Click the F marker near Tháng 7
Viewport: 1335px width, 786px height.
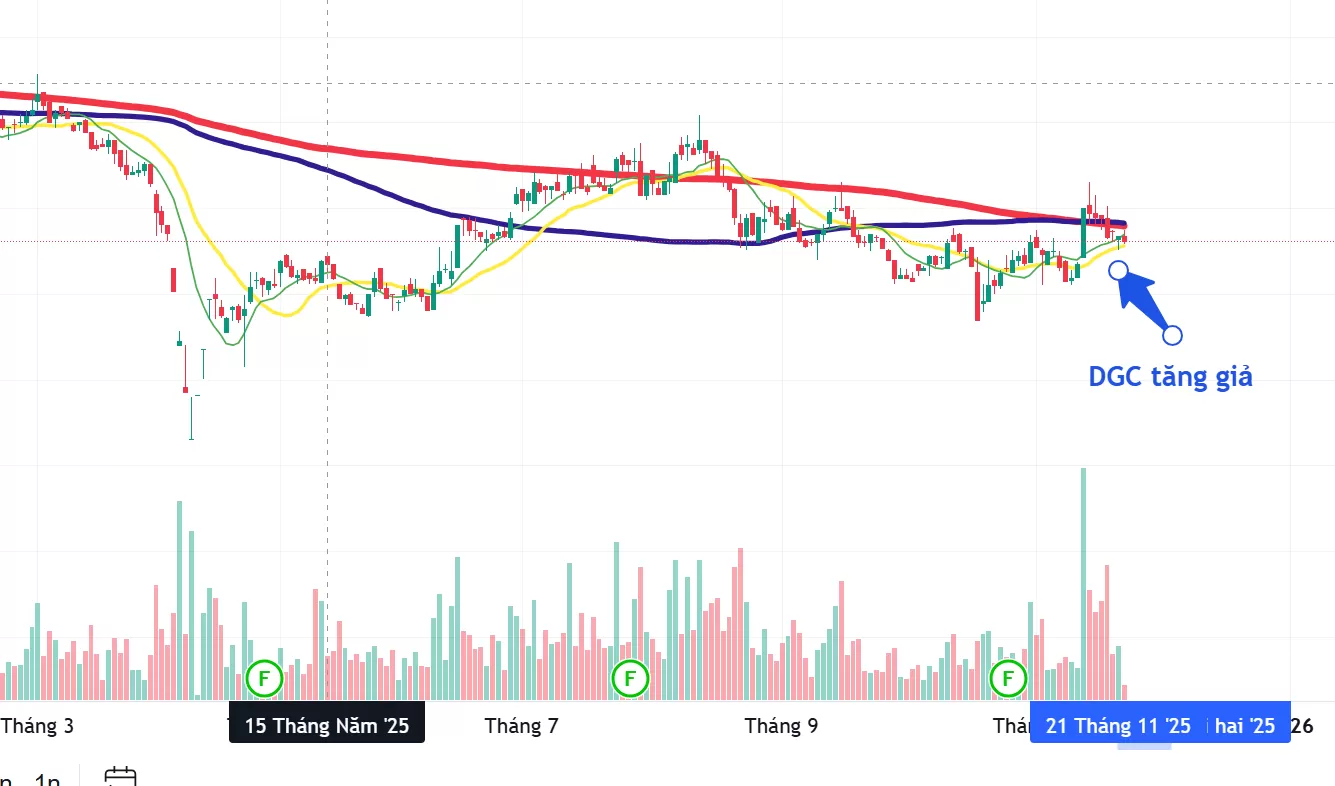tap(630, 678)
